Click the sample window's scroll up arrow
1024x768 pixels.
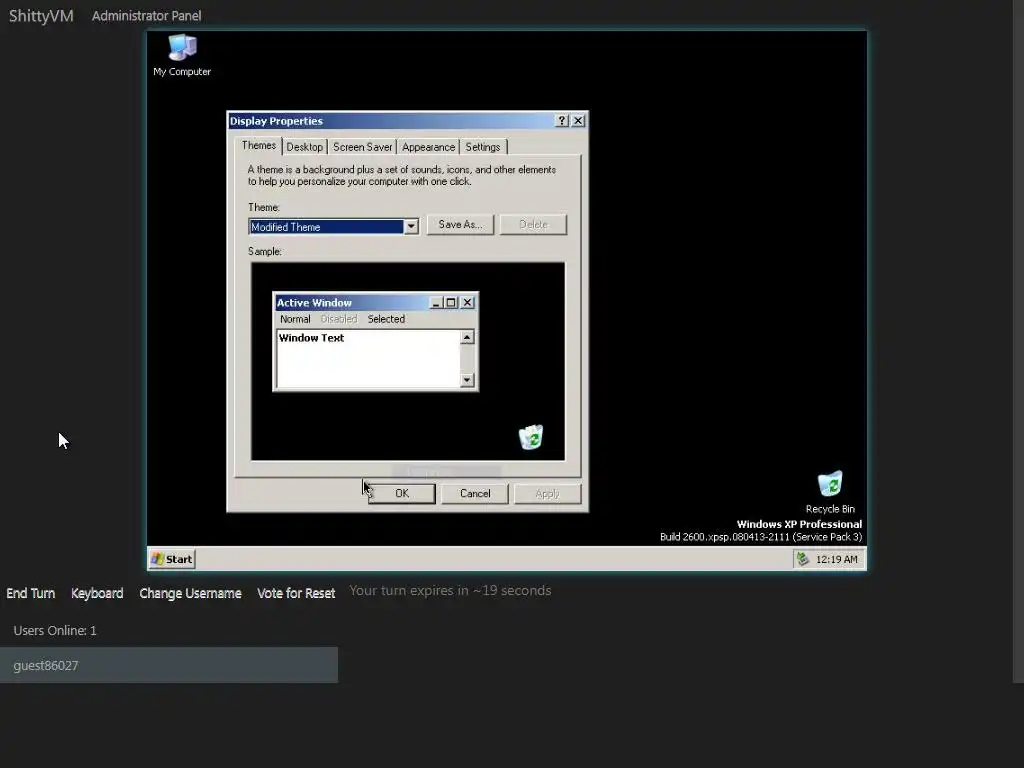(x=467, y=337)
